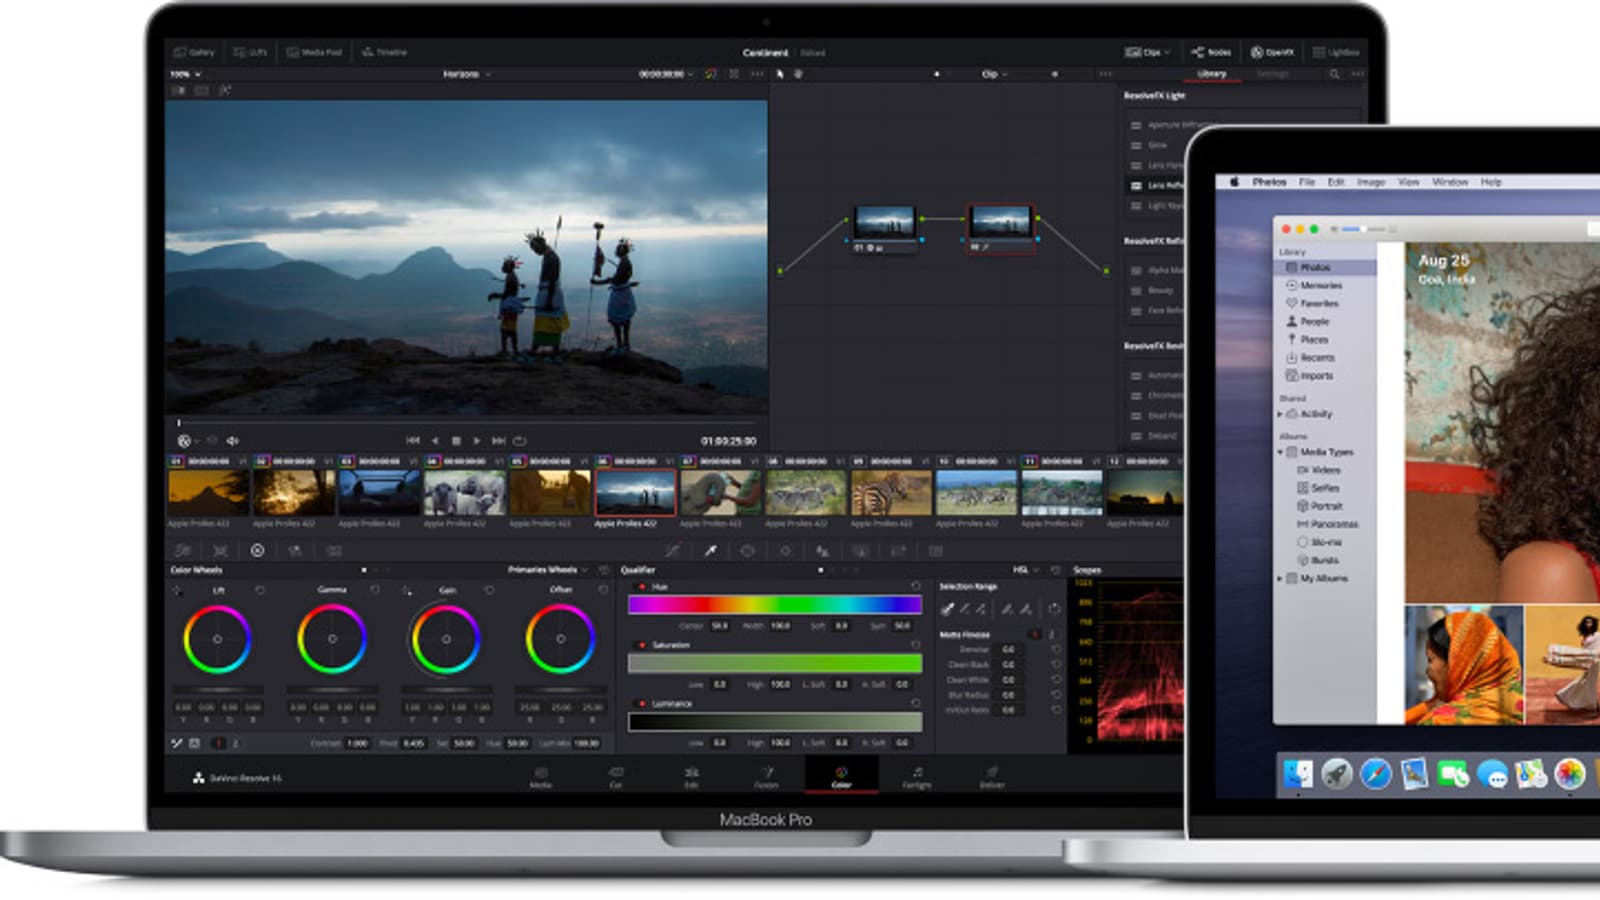Select clip 01 thumbnail in the timeline strip
This screenshot has height=900, width=1600.
208,491
